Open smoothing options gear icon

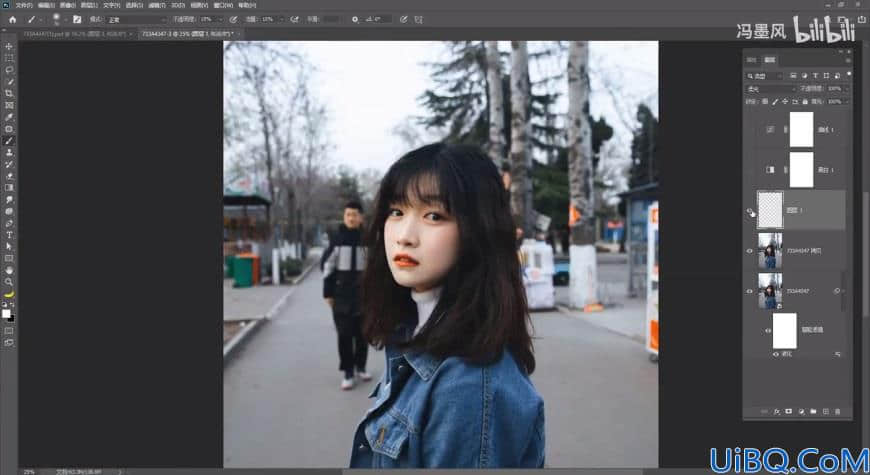coord(355,19)
